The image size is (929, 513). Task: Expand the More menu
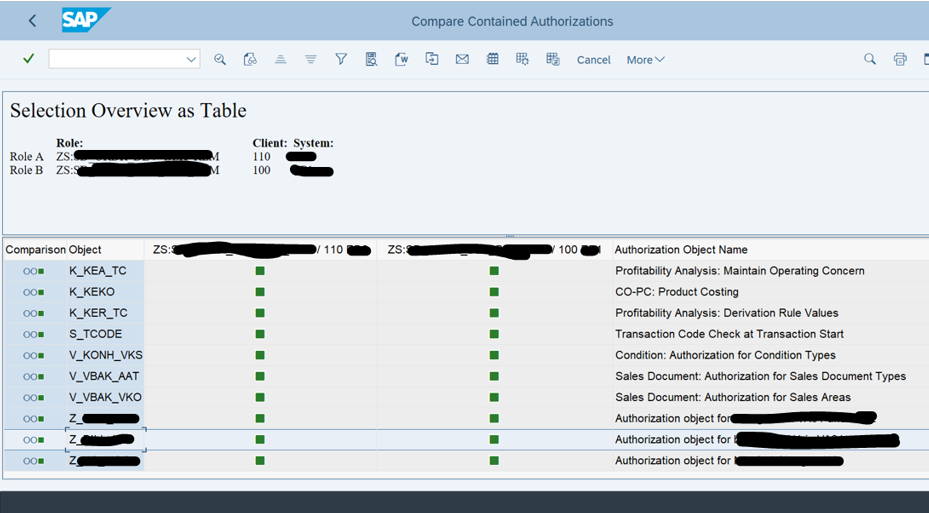pos(645,60)
